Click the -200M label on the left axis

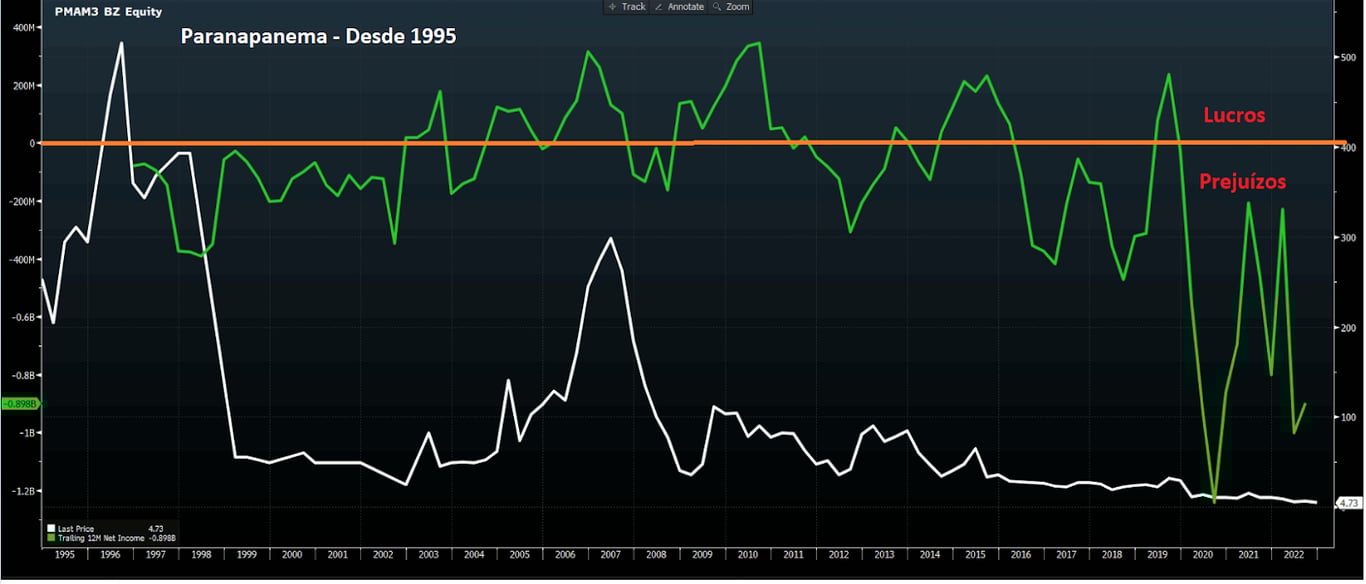(22, 201)
